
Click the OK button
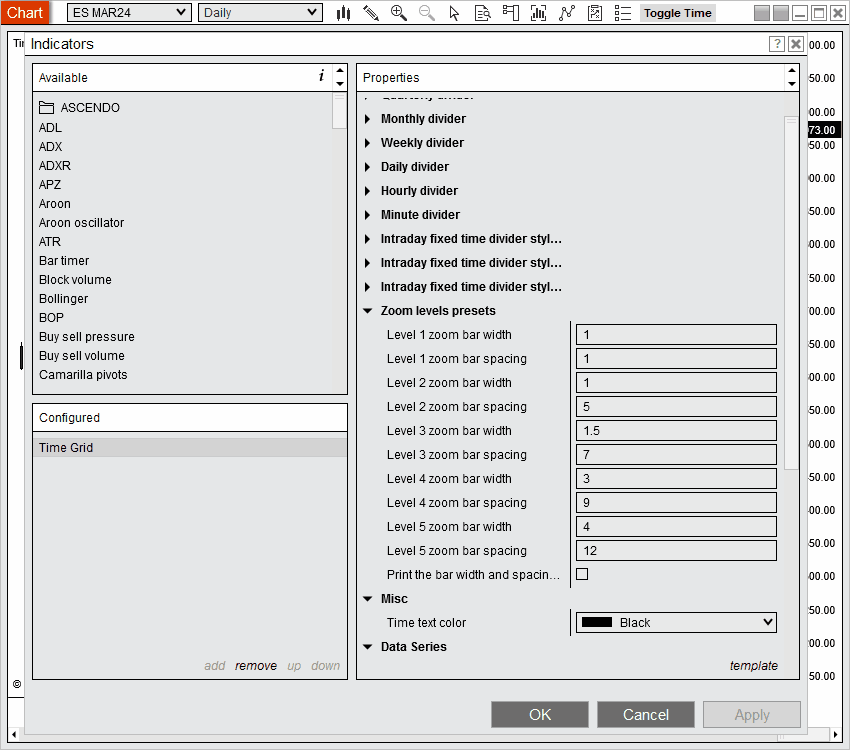(540, 714)
